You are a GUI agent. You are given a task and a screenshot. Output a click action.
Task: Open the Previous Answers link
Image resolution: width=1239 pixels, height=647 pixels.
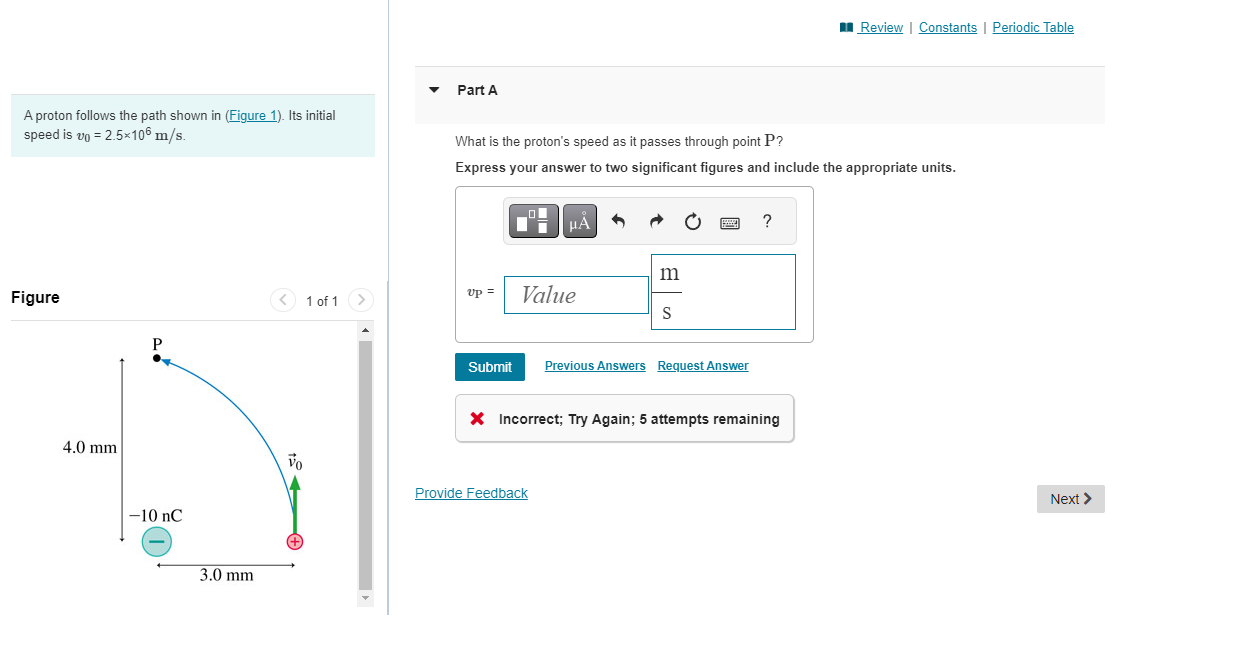tap(594, 365)
